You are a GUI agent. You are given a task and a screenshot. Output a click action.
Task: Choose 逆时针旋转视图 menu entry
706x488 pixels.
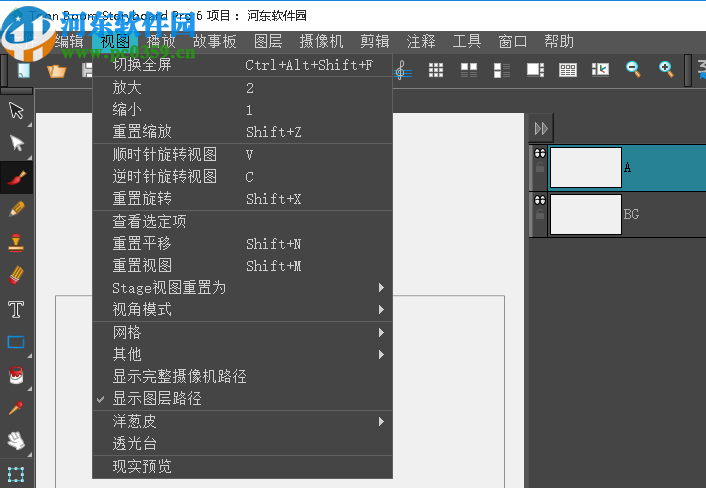pos(242,177)
